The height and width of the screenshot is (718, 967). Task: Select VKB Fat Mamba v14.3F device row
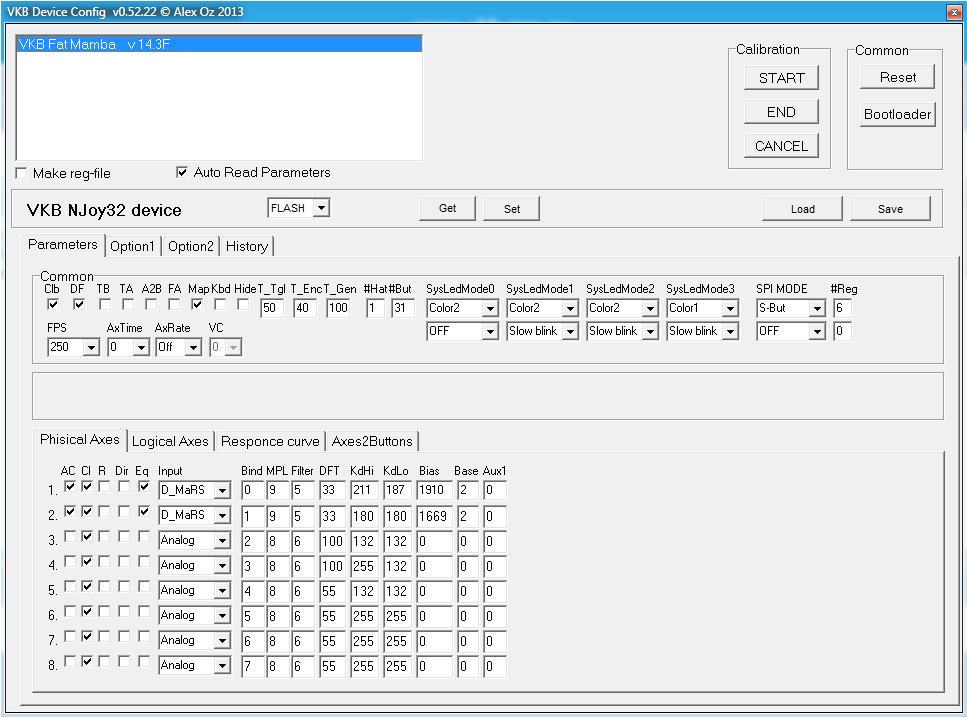219,44
